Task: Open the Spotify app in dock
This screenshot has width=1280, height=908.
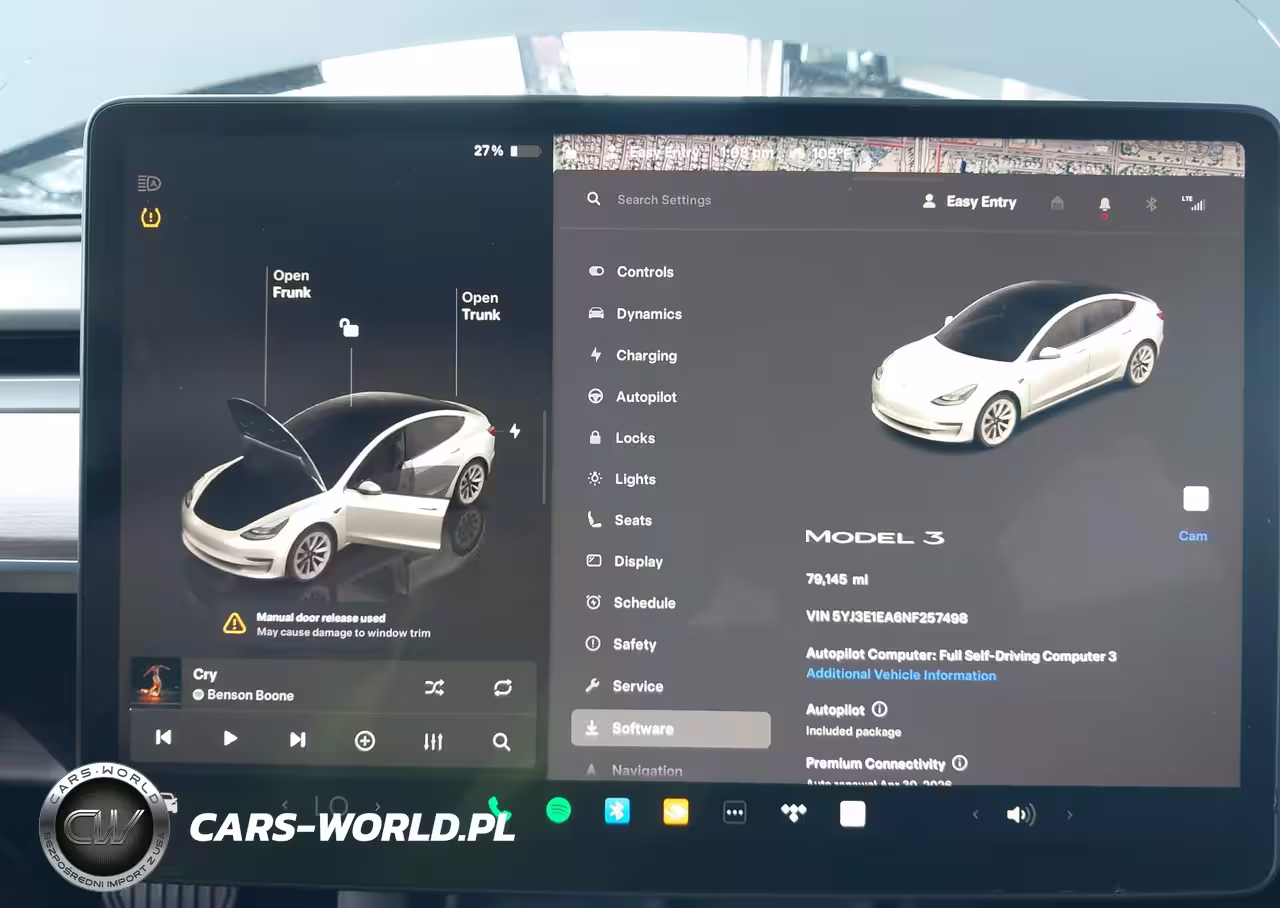Action: [558, 811]
